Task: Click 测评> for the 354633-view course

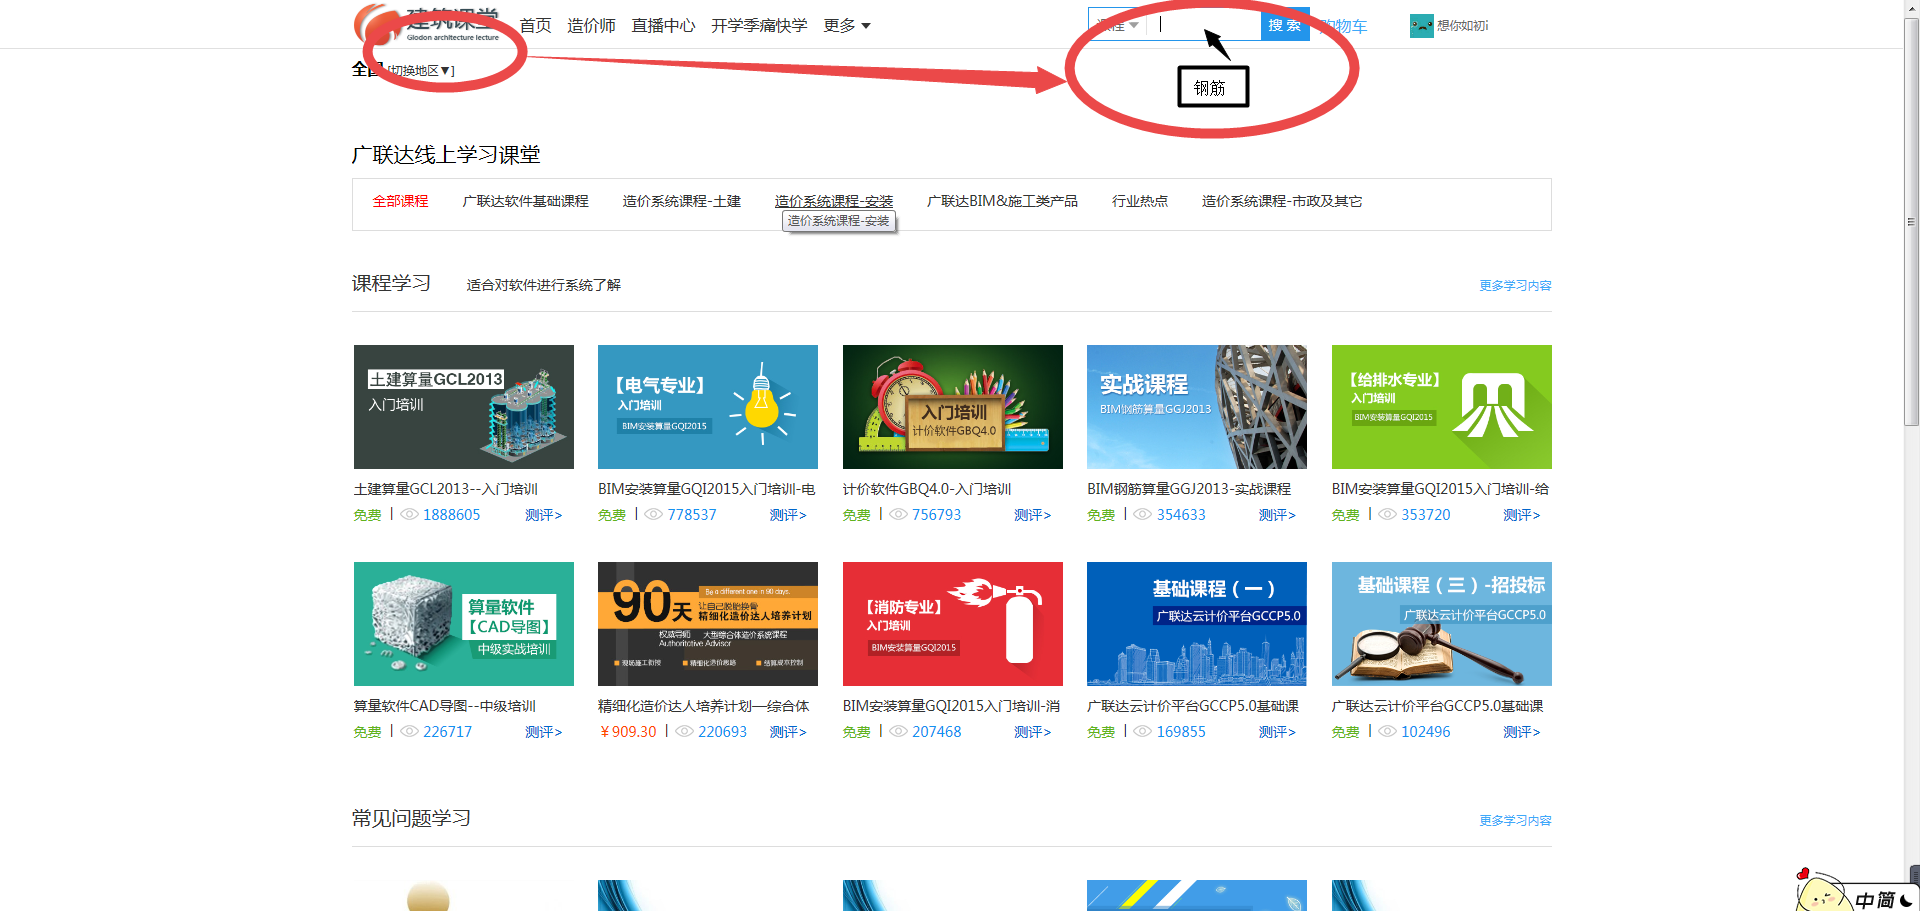Action: coord(1277,515)
